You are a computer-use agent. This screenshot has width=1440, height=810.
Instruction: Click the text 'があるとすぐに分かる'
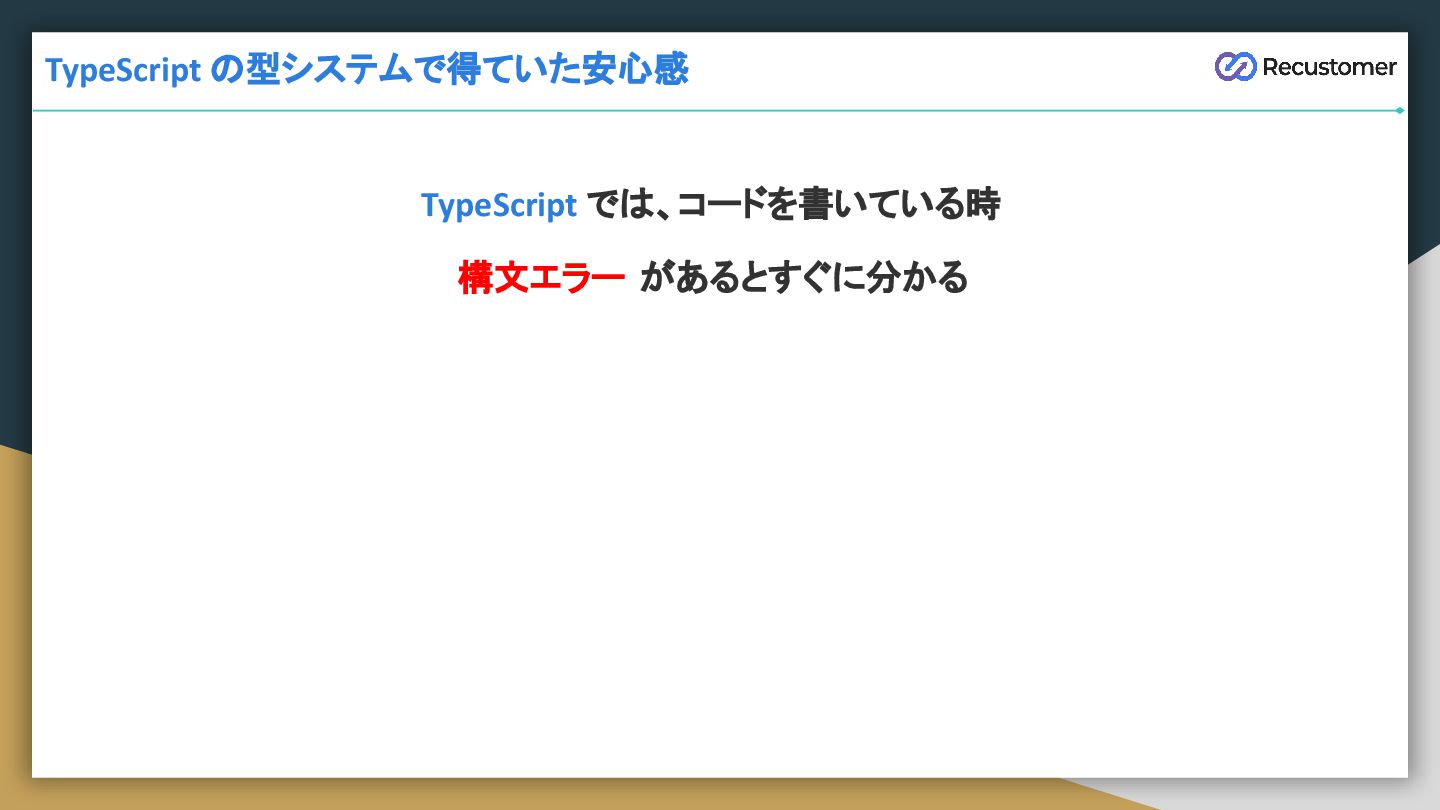(x=804, y=277)
